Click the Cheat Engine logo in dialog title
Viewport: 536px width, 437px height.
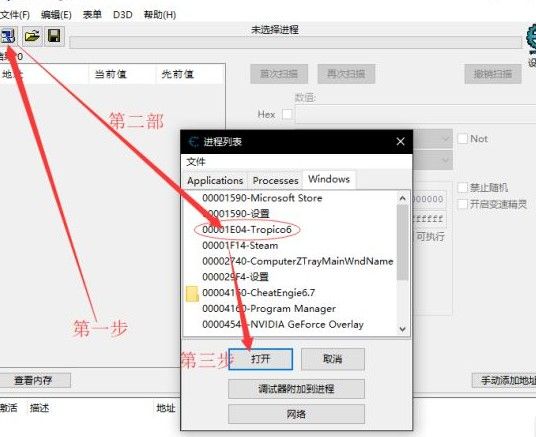point(193,142)
